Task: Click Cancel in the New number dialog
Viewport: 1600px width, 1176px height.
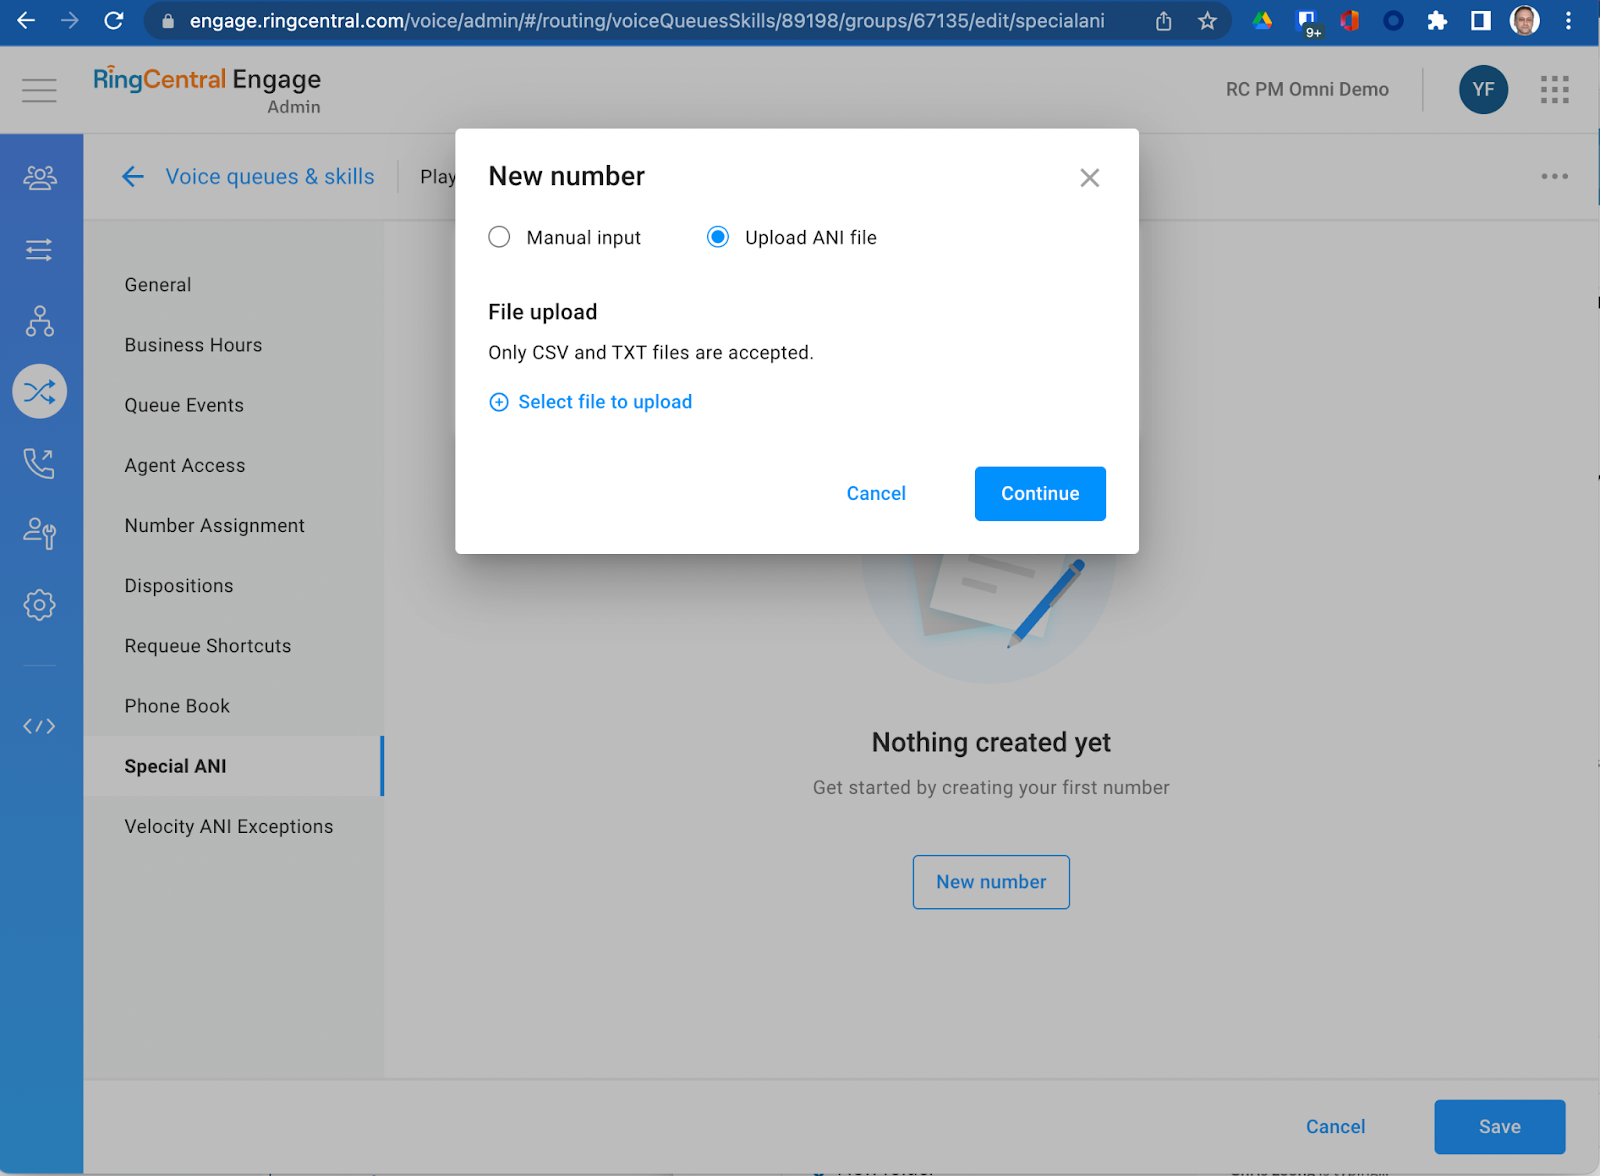Action: point(876,494)
